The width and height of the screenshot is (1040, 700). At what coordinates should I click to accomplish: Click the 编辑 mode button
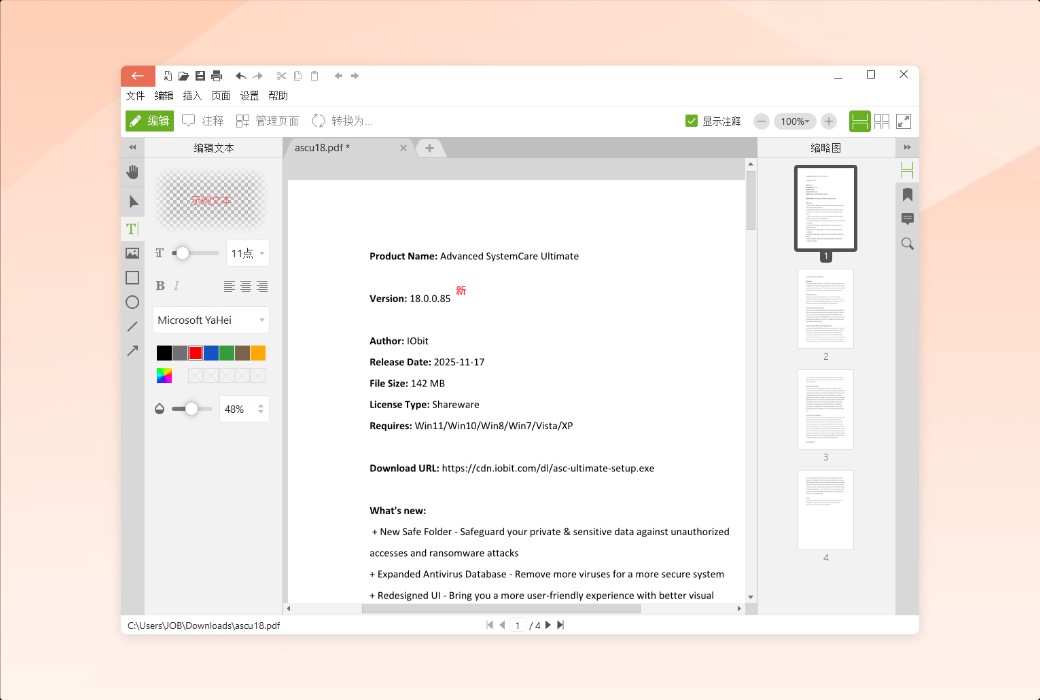click(x=148, y=121)
